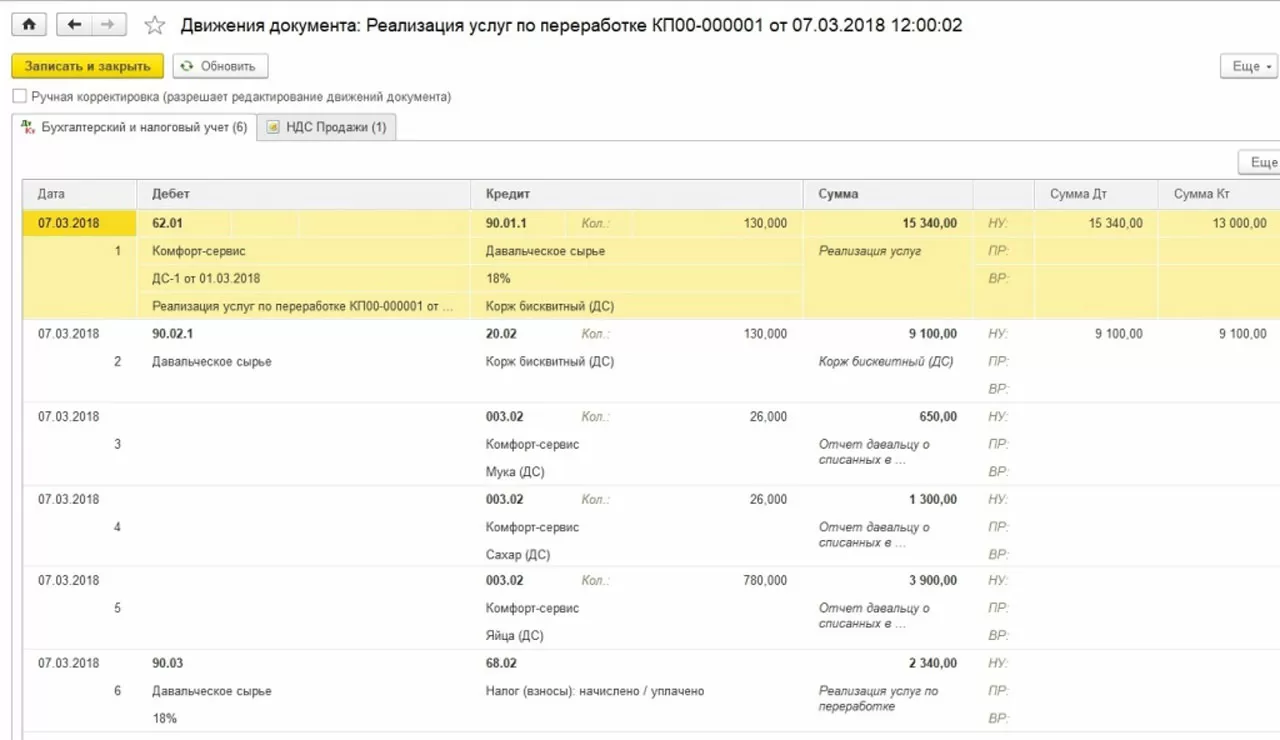Image resolution: width=1280 pixels, height=740 pixels.
Task: Click the Дебет column header
Action: (171, 194)
